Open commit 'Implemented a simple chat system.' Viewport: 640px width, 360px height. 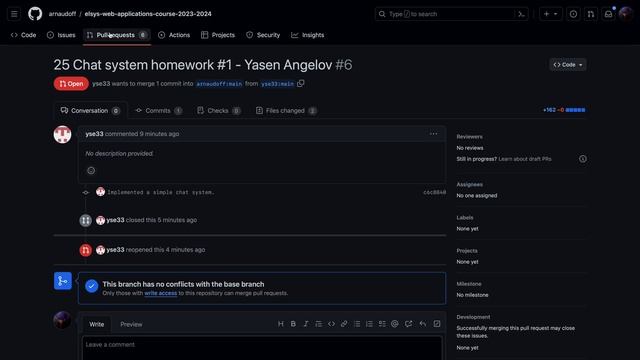click(161, 192)
